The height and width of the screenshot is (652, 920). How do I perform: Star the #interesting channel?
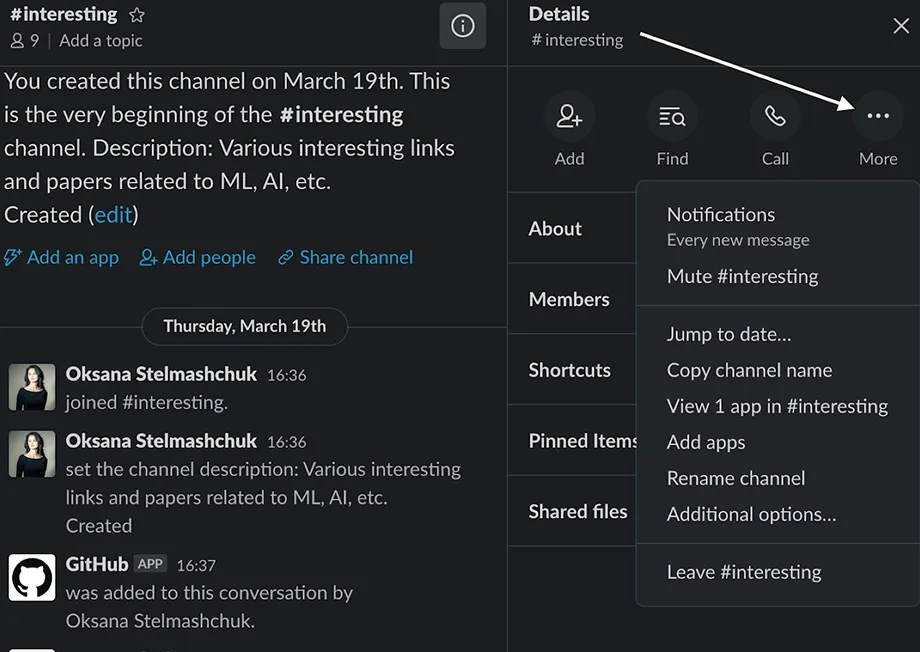click(x=136, y=15)
